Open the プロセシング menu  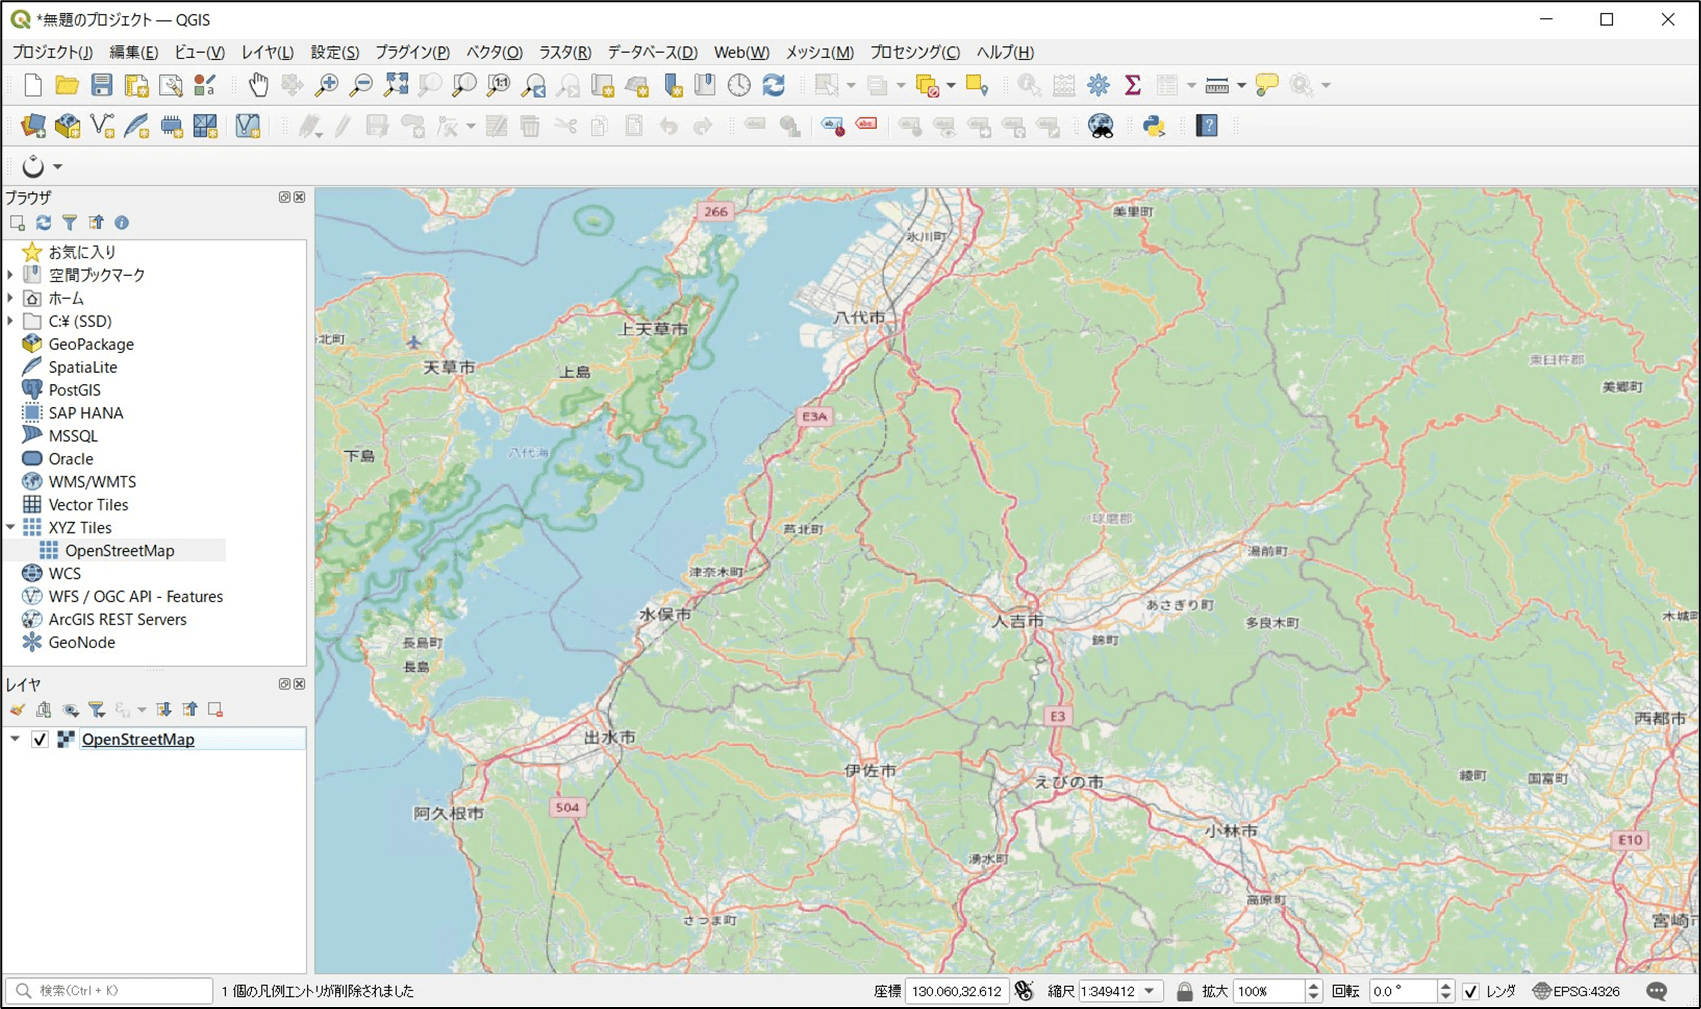pos(915,52)
